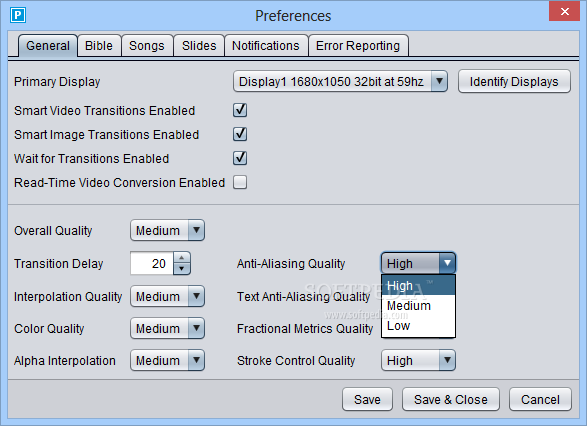
Task: Select Low in the open dropdown list
Action: (x=418, y=326)
